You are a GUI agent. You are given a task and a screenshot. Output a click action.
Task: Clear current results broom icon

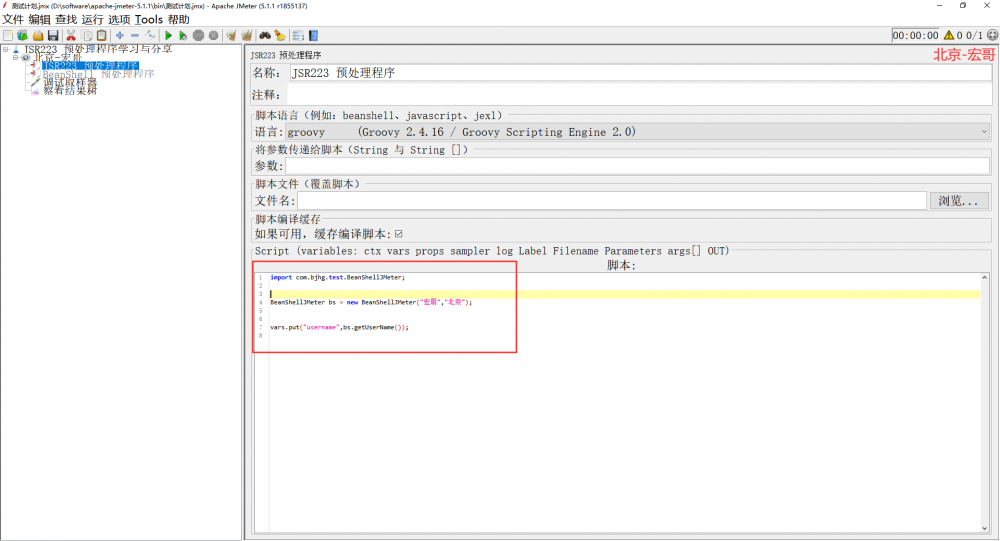[x=231, y=36]
